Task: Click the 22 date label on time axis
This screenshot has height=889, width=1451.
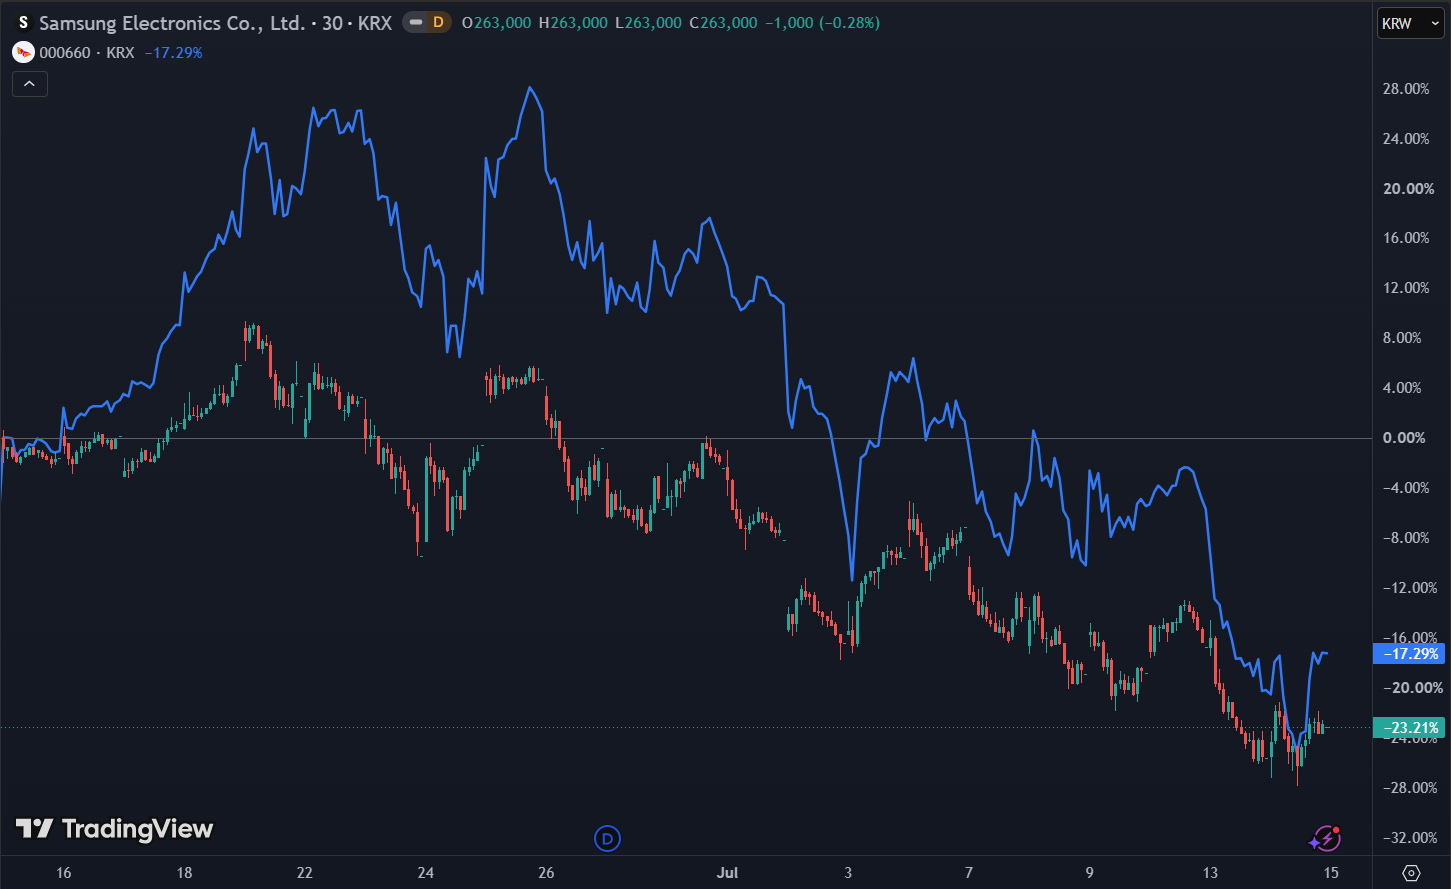Action: pos(305,873)
